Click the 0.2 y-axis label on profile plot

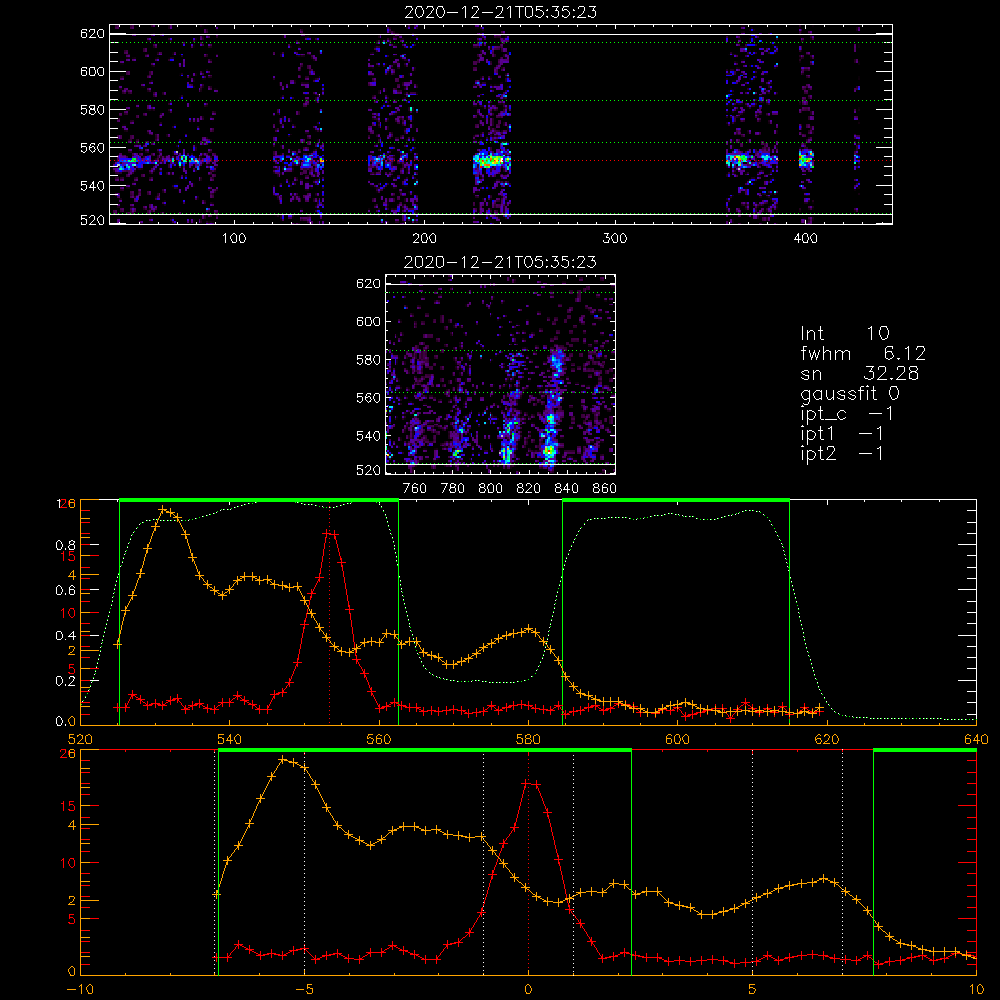[65, 681]
